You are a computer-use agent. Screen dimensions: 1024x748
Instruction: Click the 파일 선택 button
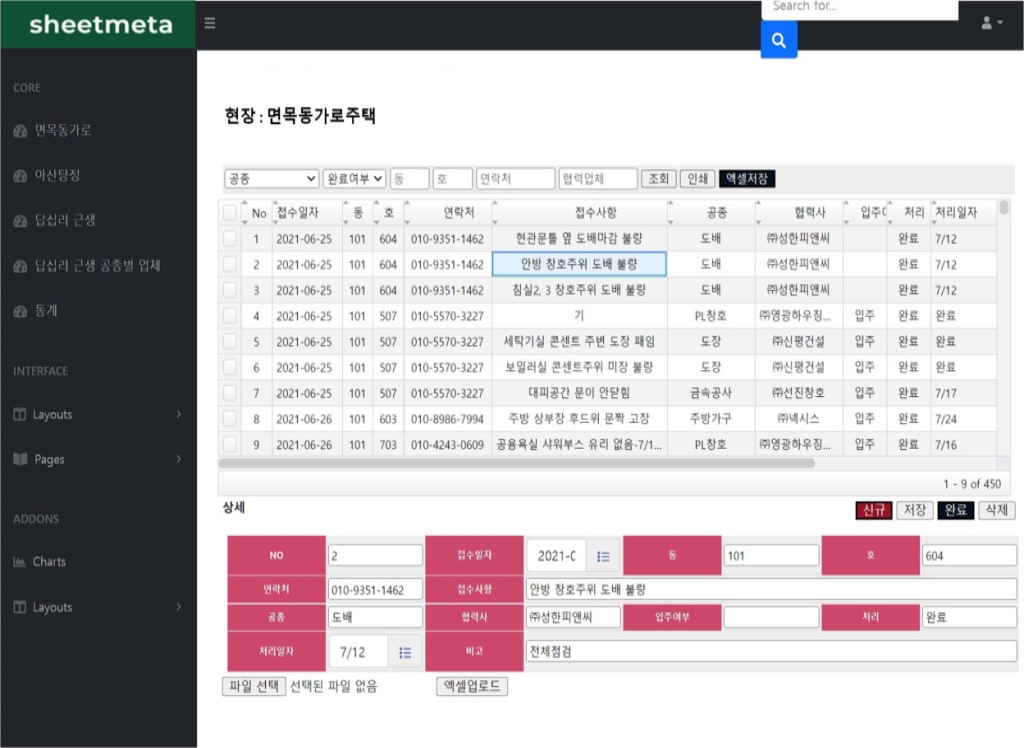(x=254, y=687)
